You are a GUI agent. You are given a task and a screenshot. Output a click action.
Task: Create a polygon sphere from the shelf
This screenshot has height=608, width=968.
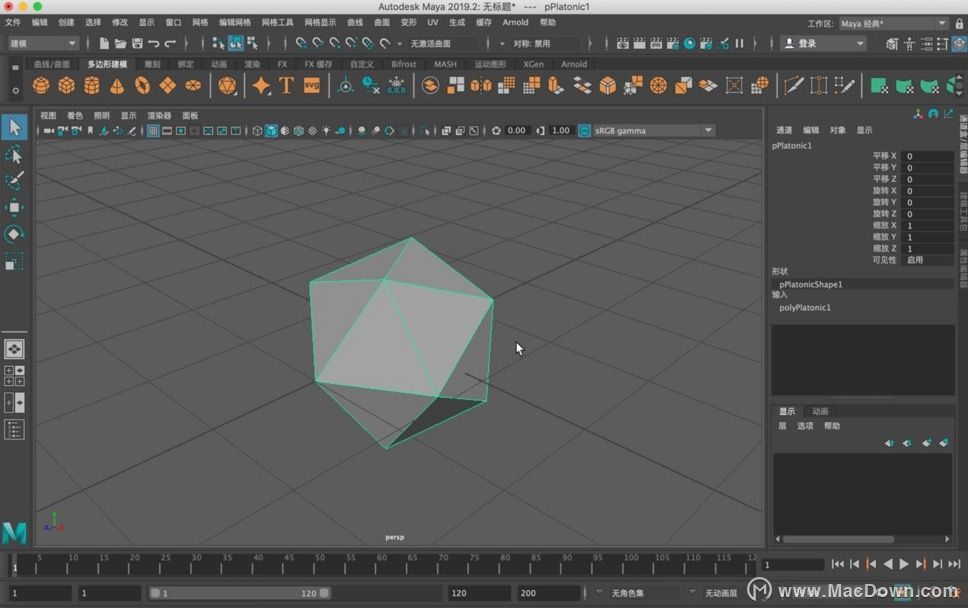[41, 85]
